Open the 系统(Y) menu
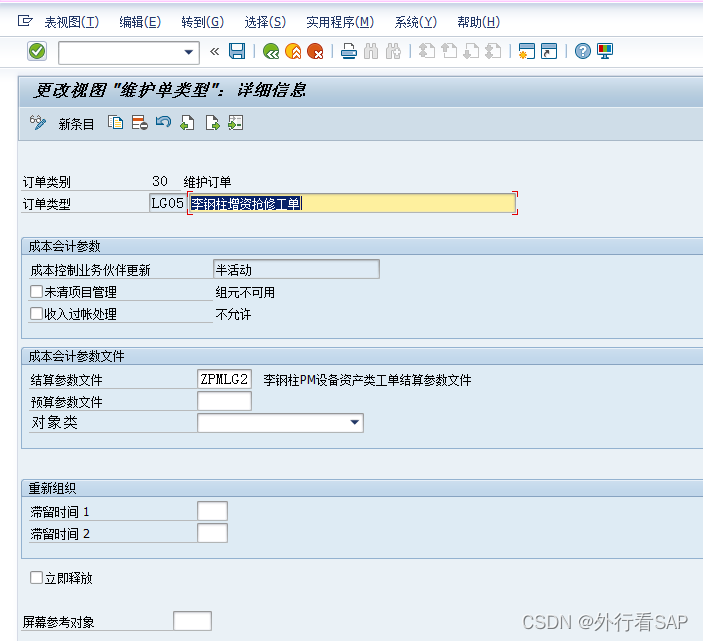Screen dimensions: 703x641 pos(416,22)
